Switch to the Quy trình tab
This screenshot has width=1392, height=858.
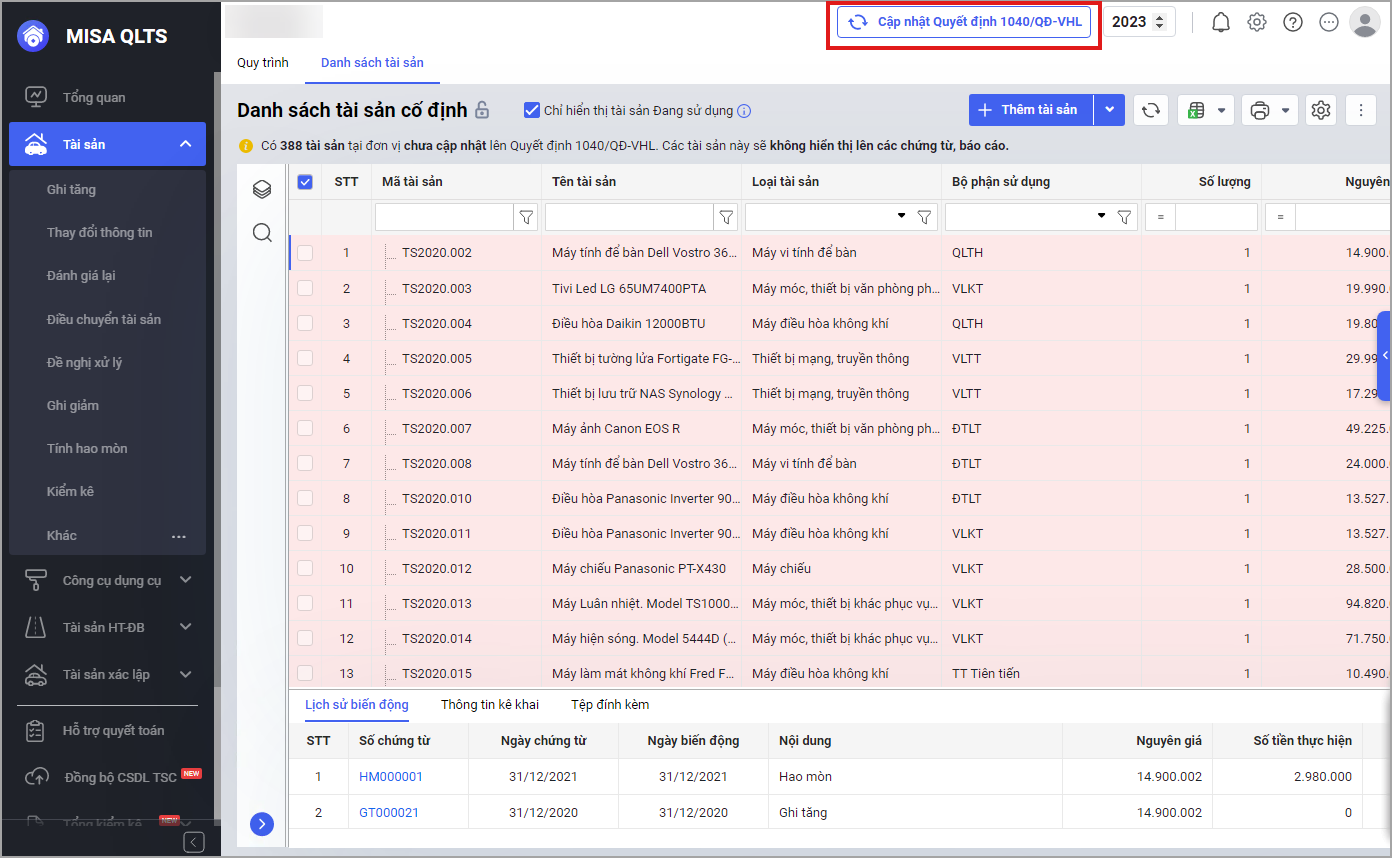tap(262, 62)
